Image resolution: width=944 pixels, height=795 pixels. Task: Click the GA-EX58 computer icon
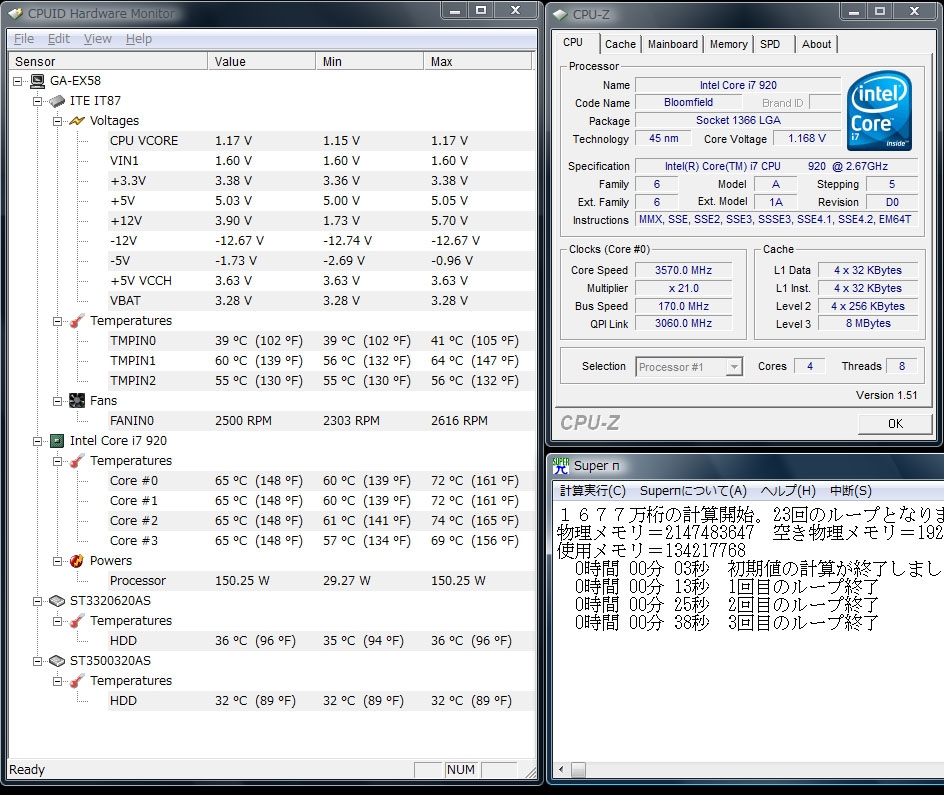(37, 81)
